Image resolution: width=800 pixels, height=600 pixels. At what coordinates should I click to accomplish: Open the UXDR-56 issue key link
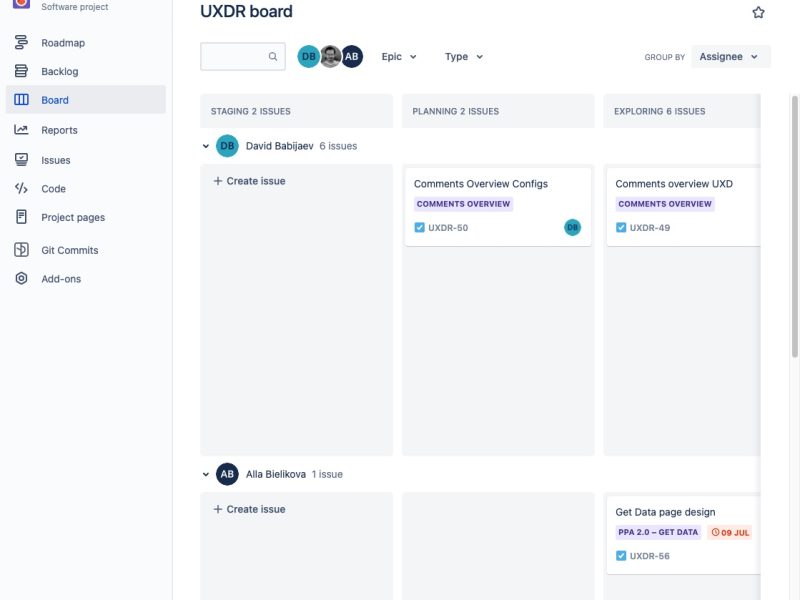pos(649,556)
